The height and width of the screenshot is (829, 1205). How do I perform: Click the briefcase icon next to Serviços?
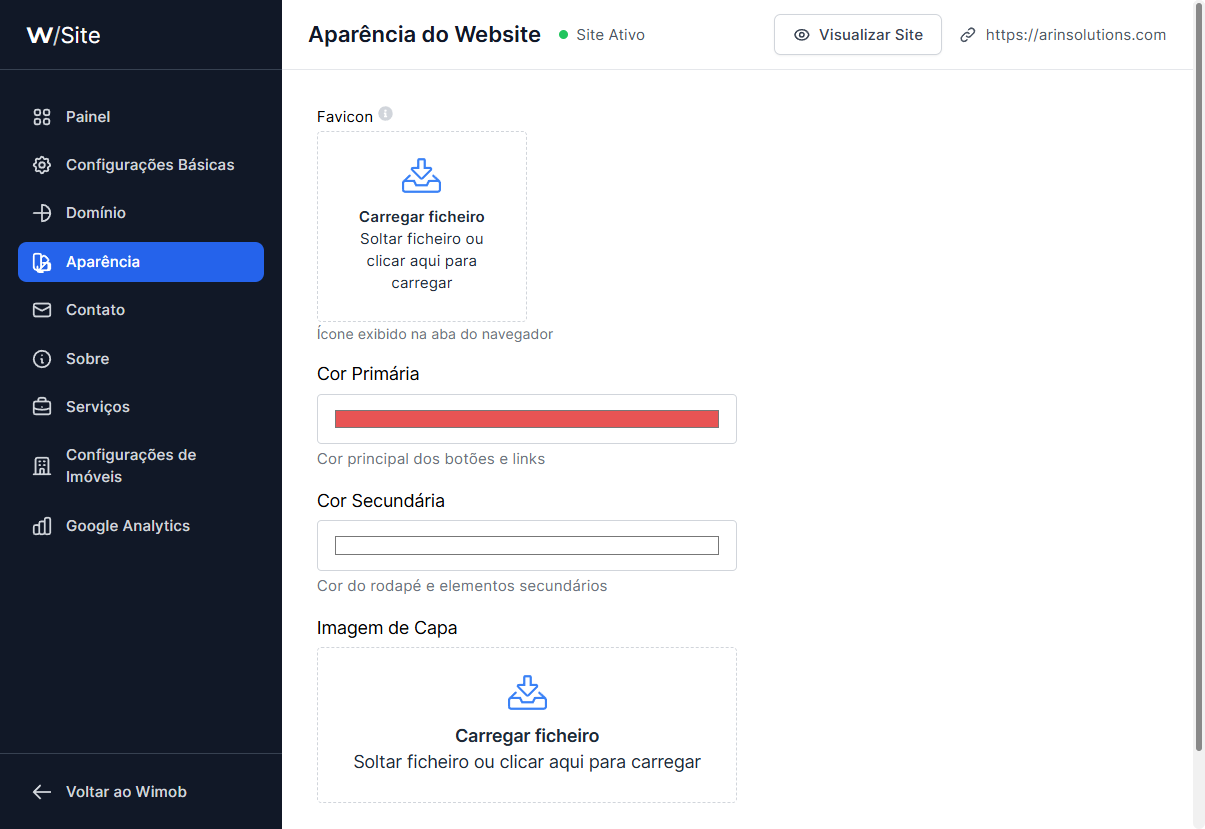42,407
